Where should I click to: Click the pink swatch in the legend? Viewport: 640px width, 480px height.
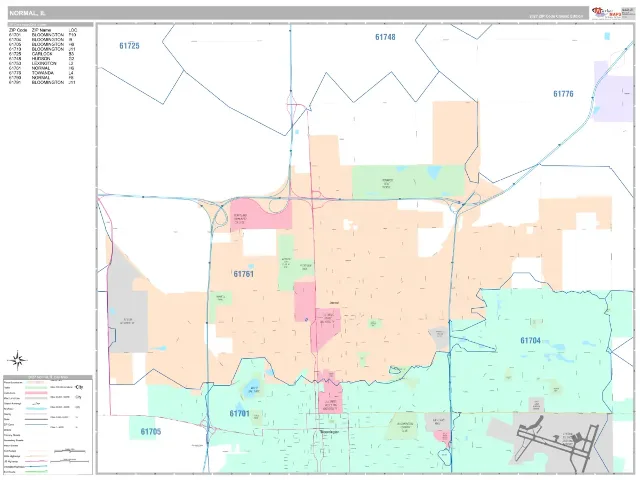coord(36,393)
